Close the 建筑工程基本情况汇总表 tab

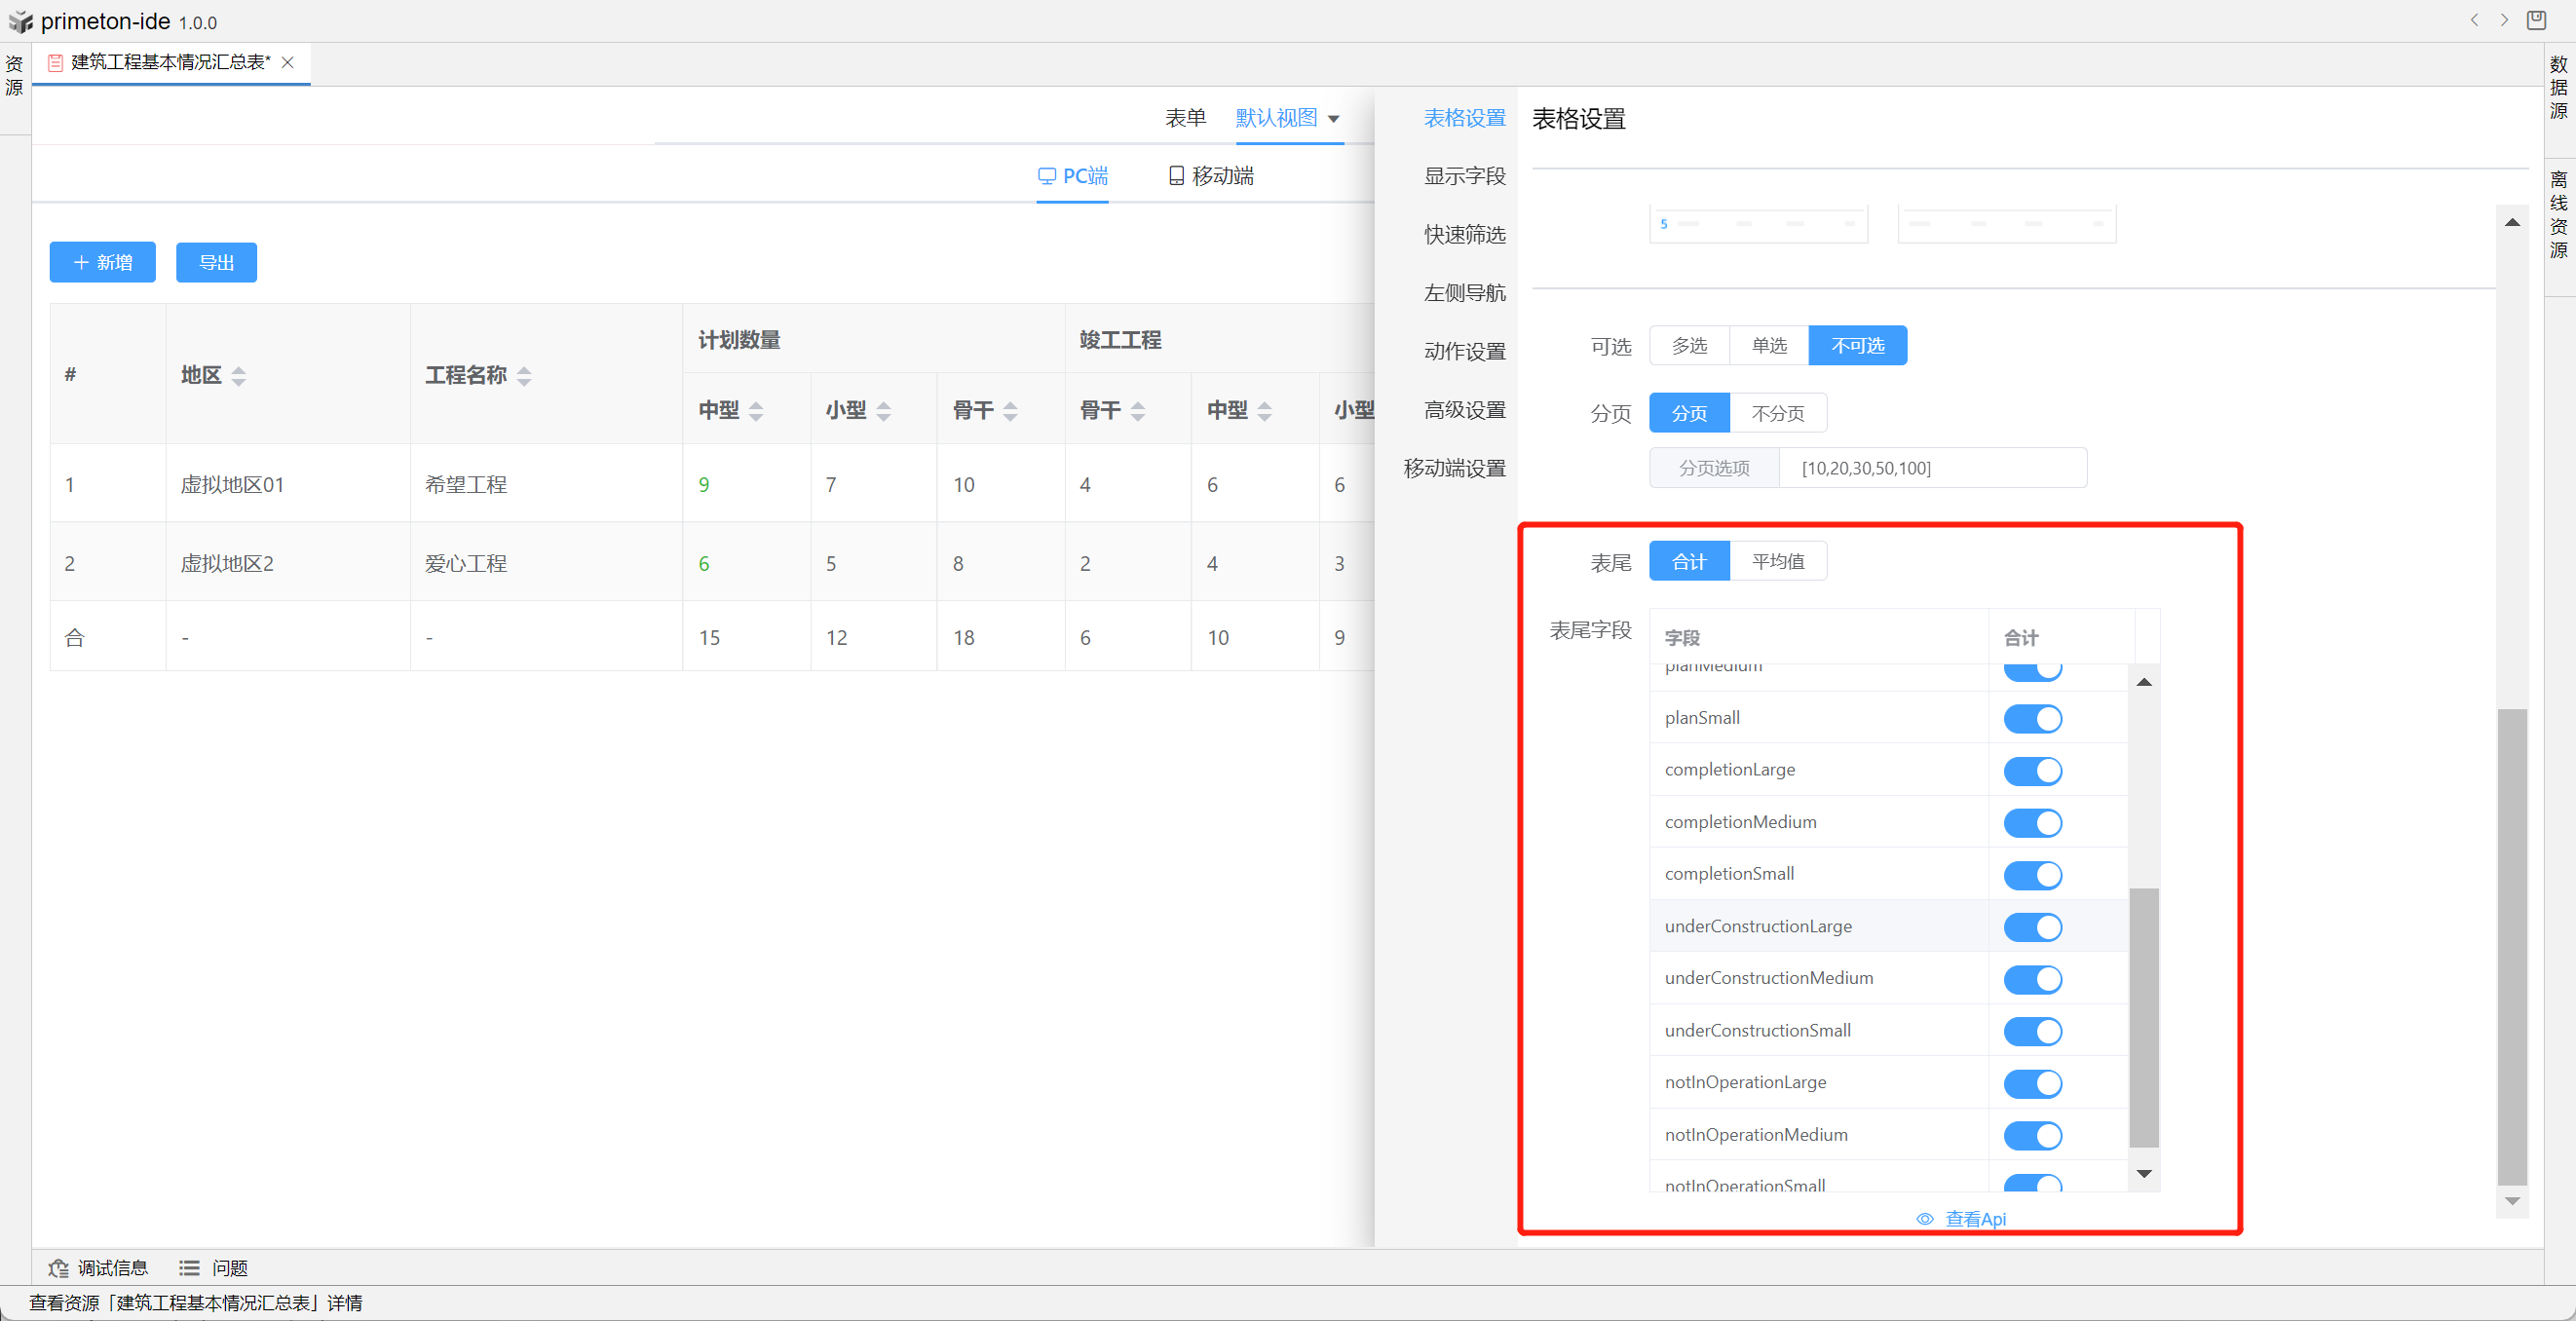288,62
